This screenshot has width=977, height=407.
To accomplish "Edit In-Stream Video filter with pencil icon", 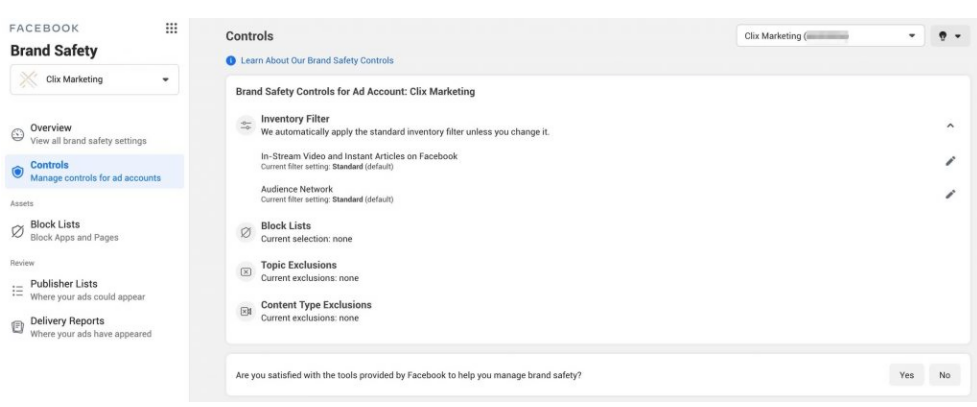I will (950, 161).
